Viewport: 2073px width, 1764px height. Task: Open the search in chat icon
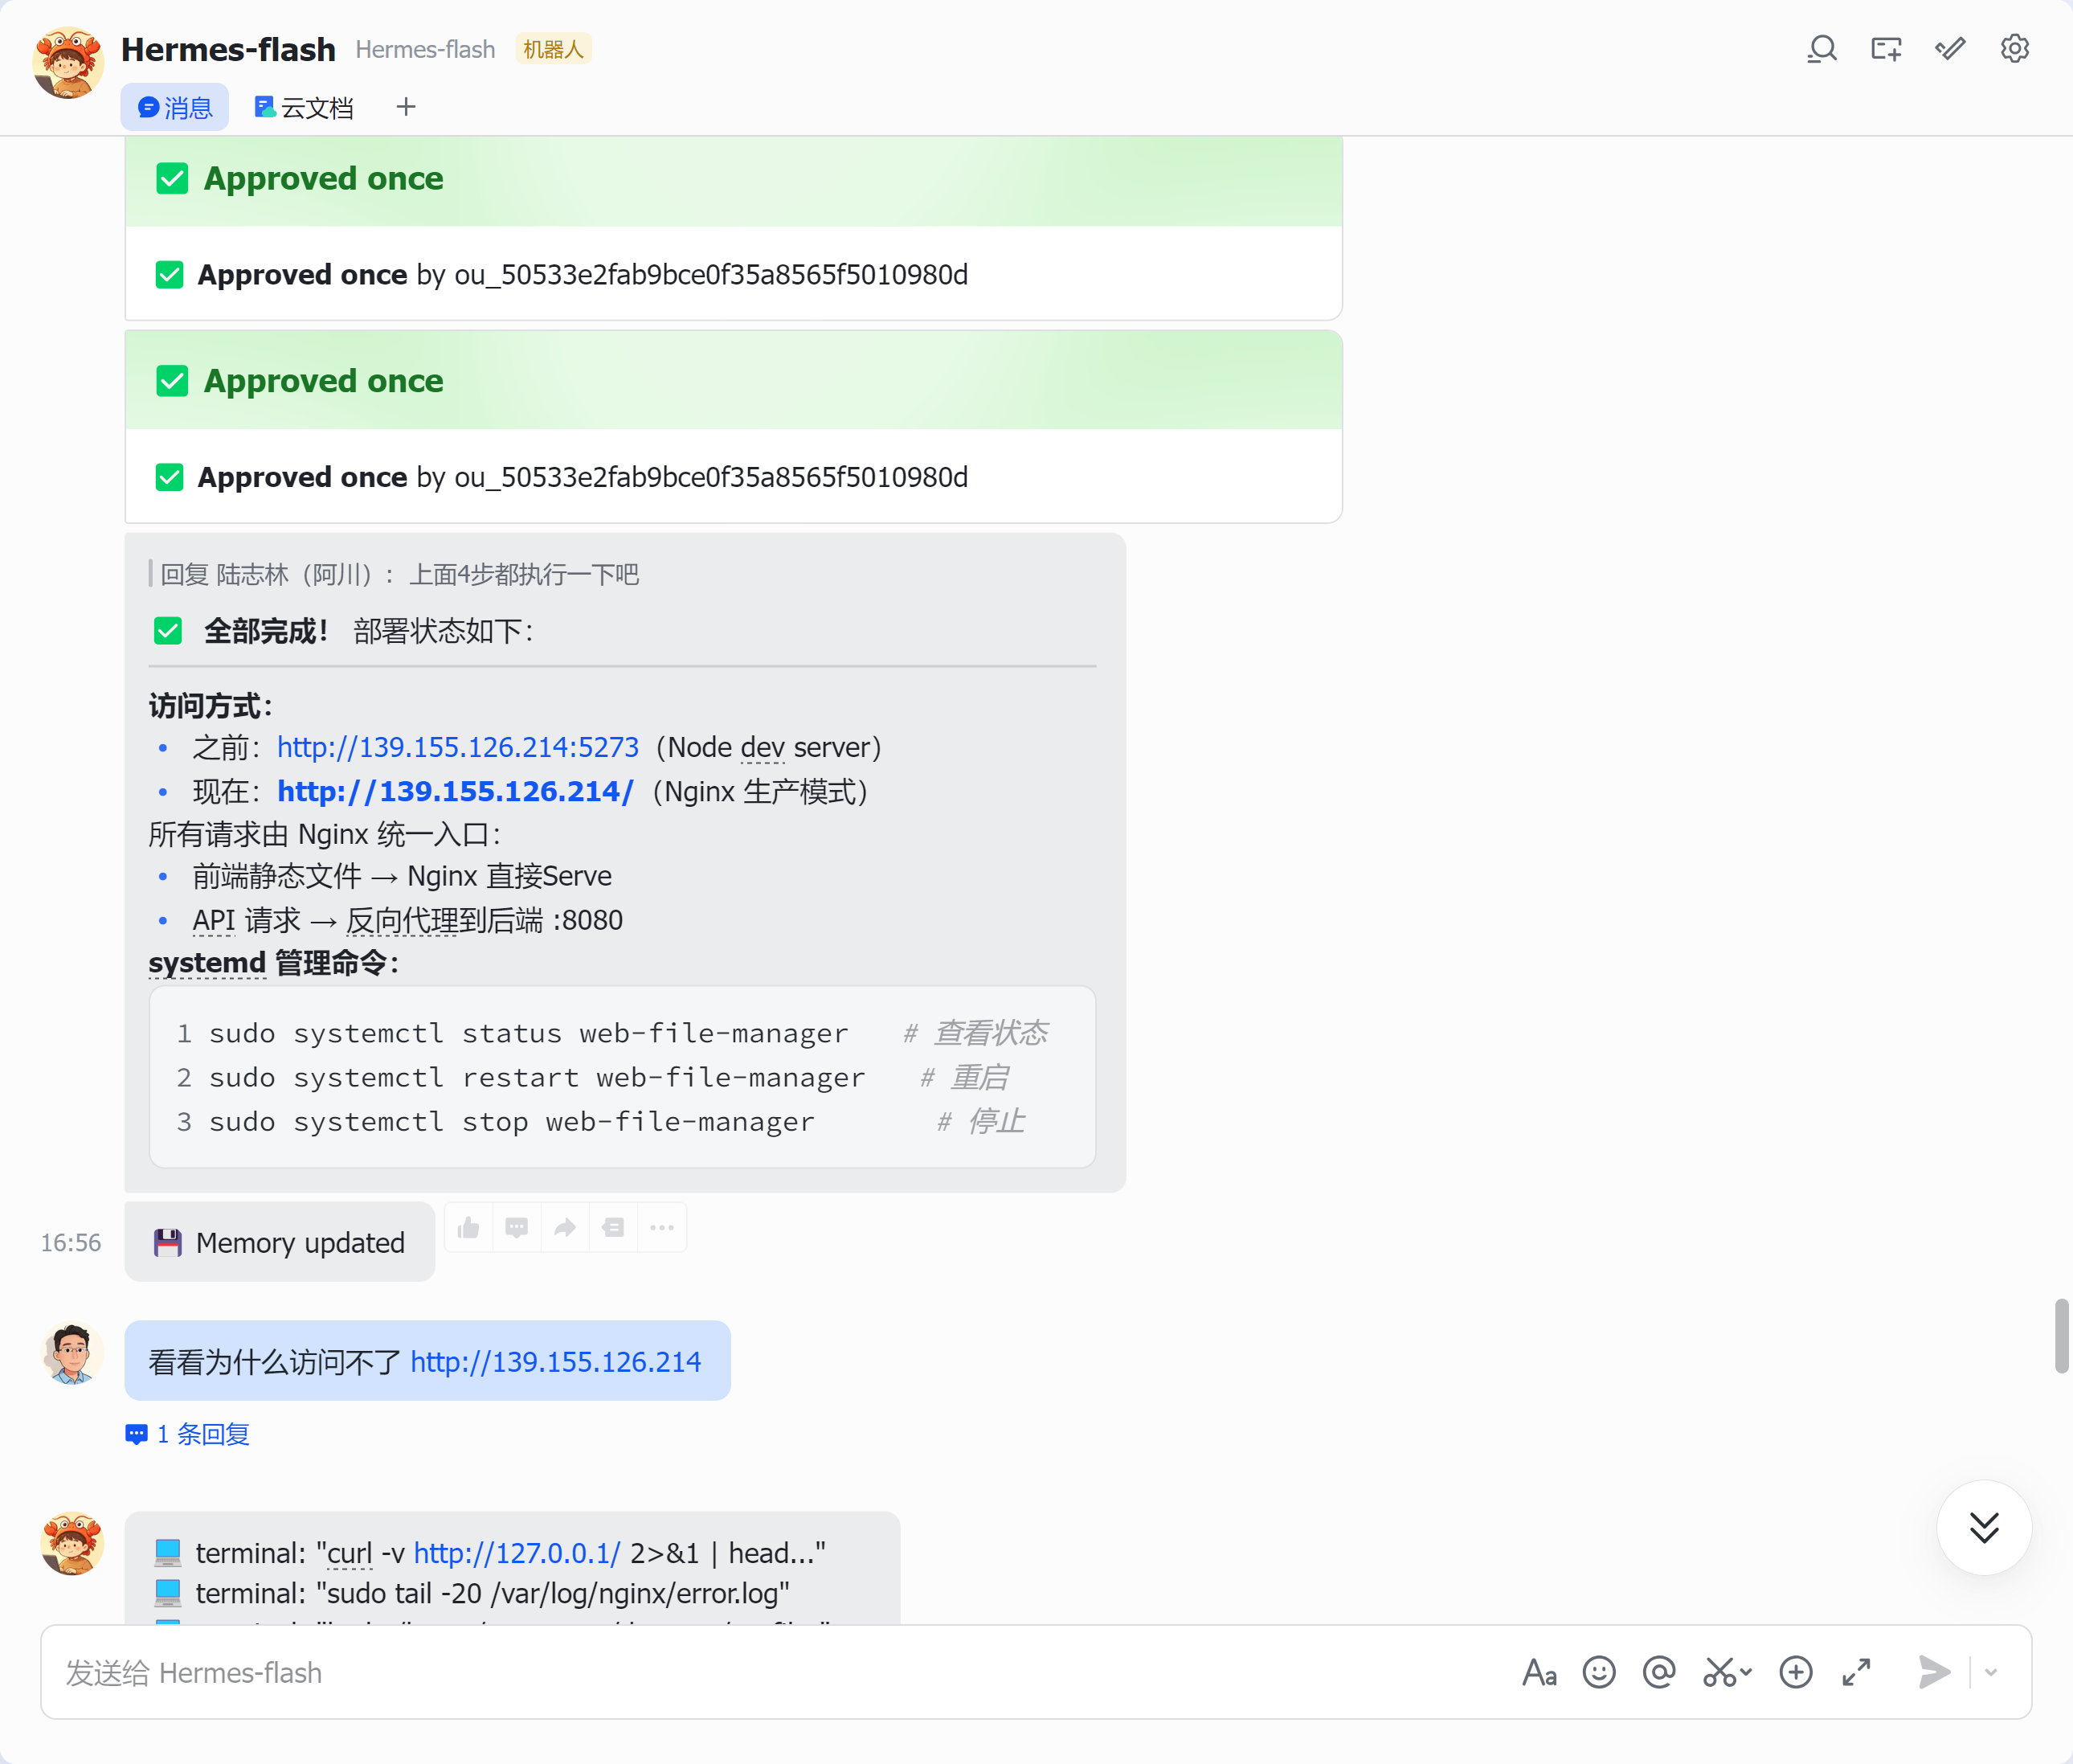coord(1822,49)
